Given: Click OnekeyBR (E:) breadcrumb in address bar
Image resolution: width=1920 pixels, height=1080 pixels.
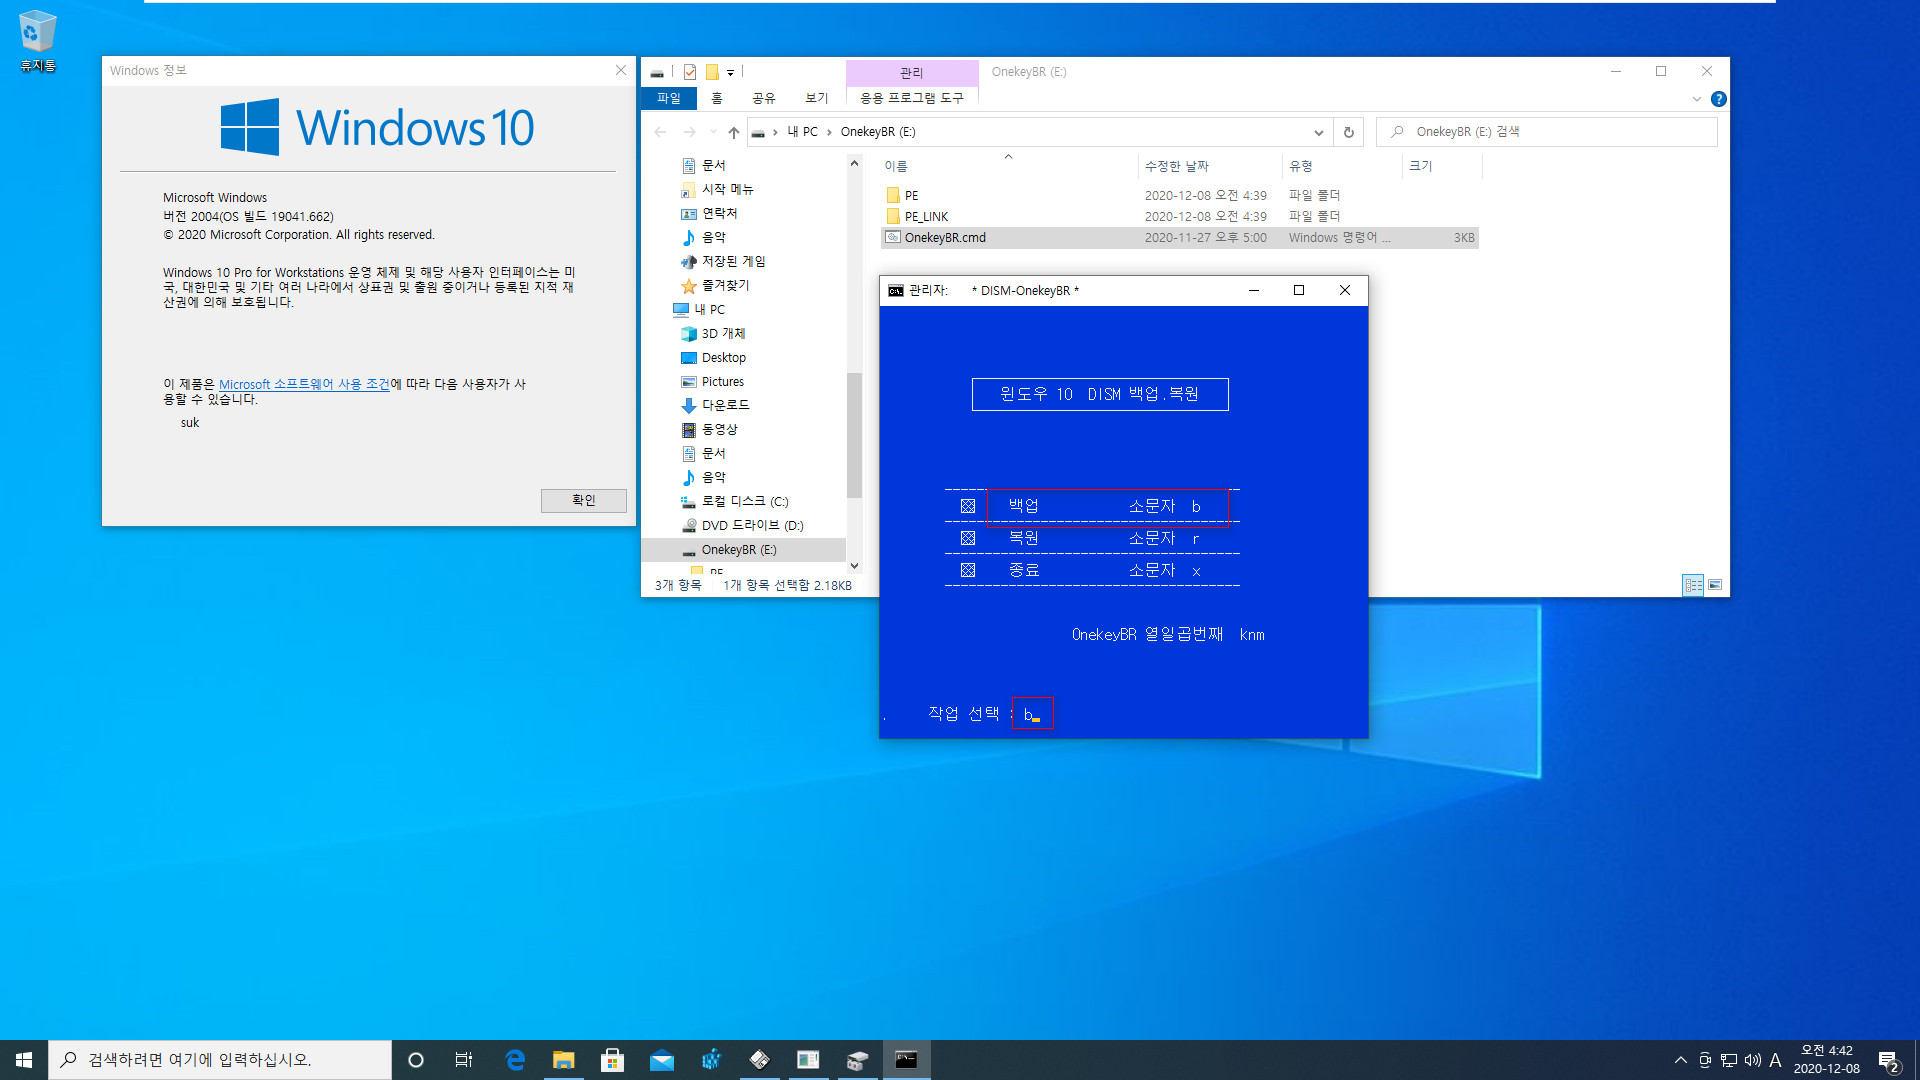Looking at the screenshot, I should pos(878,132).
